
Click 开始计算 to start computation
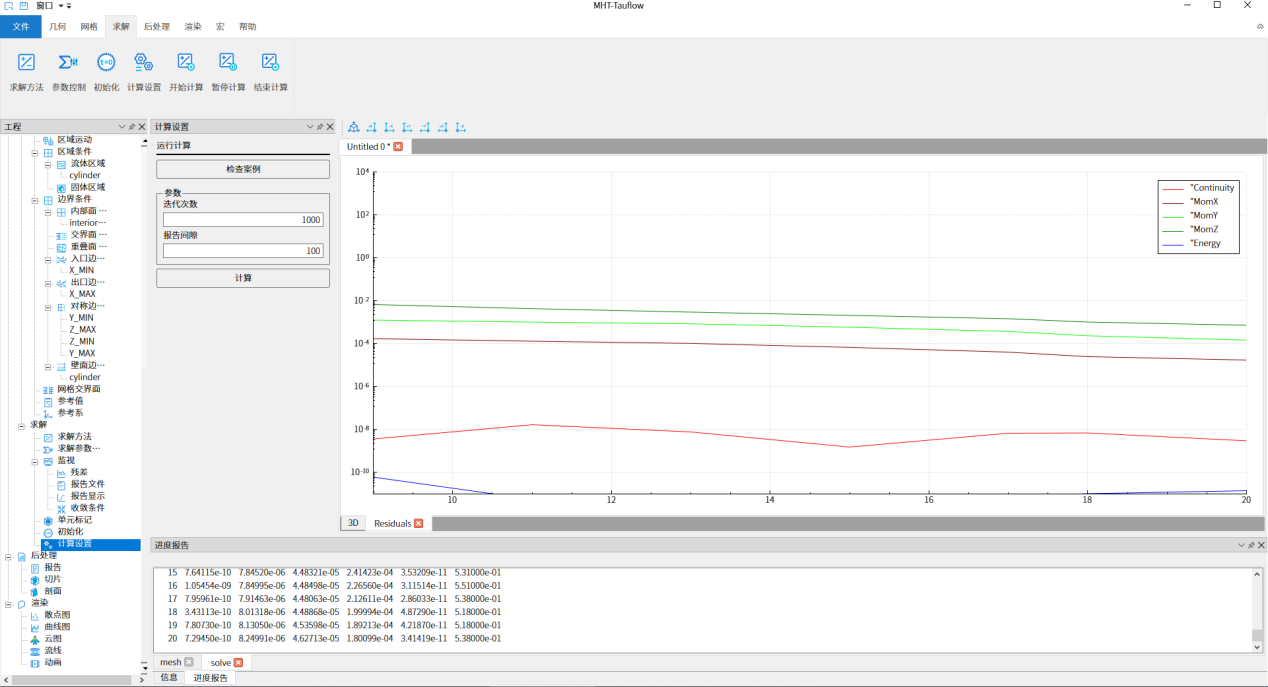[186, 70]
